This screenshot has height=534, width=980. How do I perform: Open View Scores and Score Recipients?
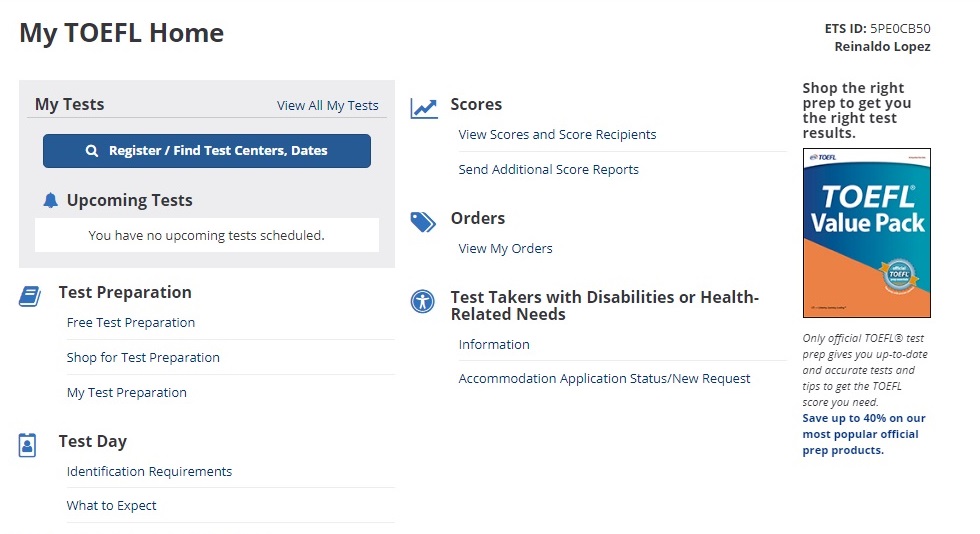coord(558,134)
